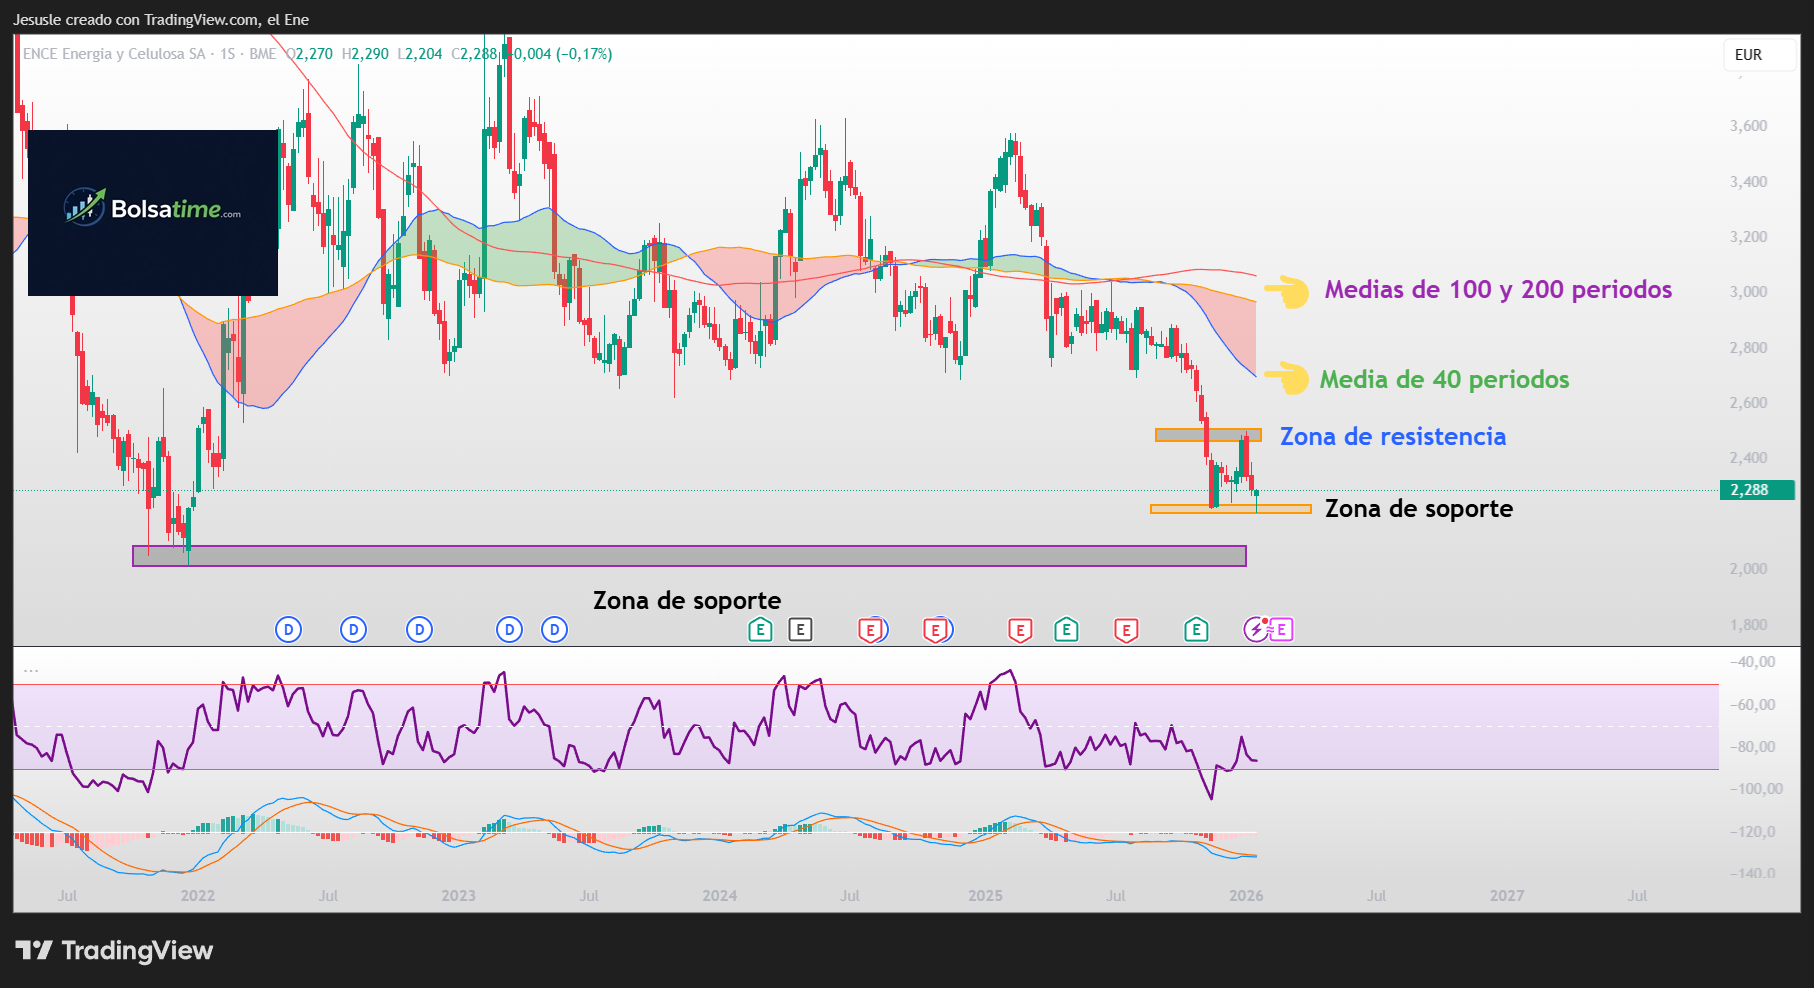
Task: Open the green earnings badge near 2024
Action: 760,630
